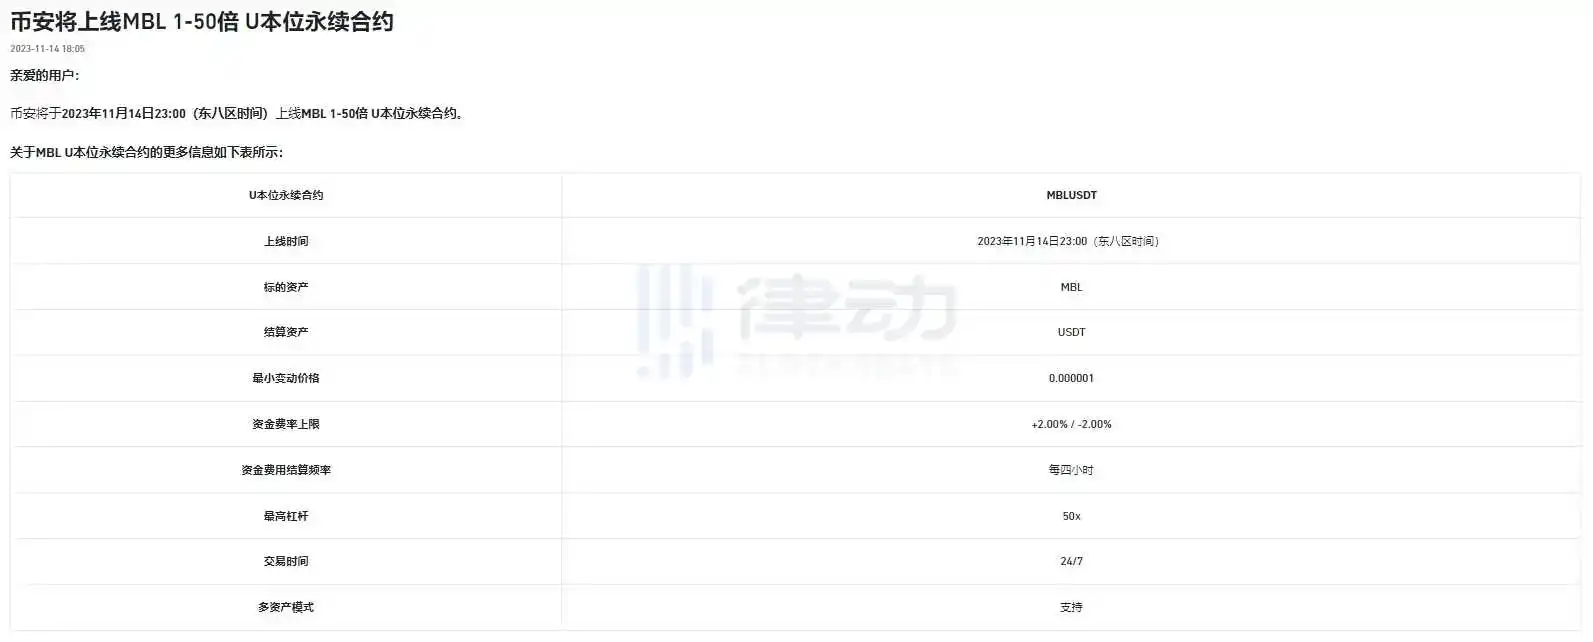1593x642 pixels.
Task: Click the +2.00% / -2.00% funding rate value
Action: (x=1071, y=425)
